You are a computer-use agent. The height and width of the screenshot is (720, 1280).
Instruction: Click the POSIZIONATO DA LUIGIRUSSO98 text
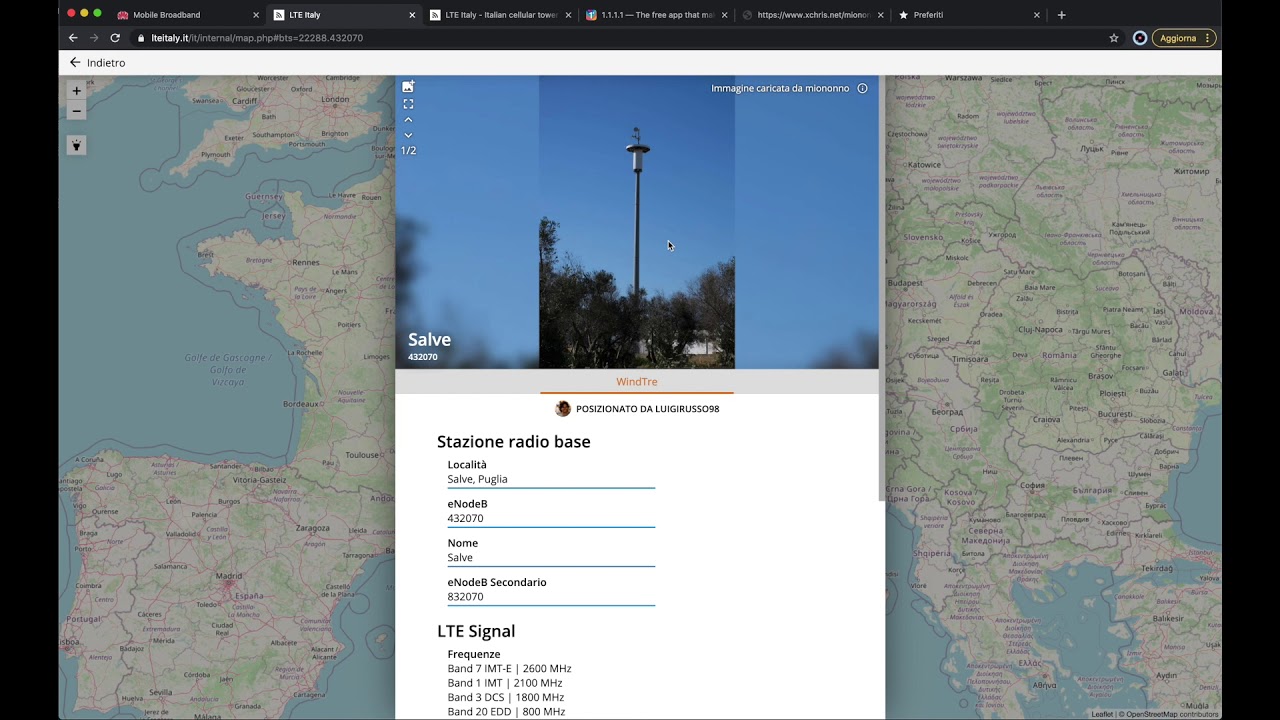(647, 409)
